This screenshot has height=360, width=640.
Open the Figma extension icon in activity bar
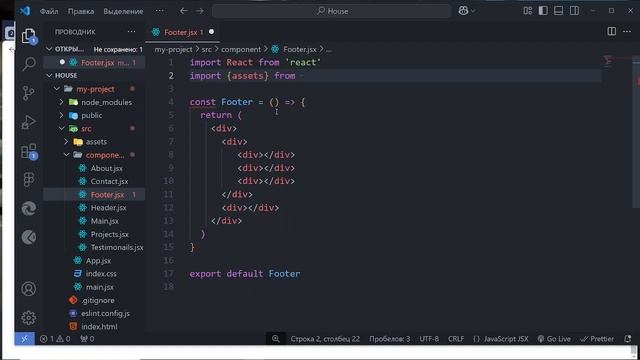29,180
